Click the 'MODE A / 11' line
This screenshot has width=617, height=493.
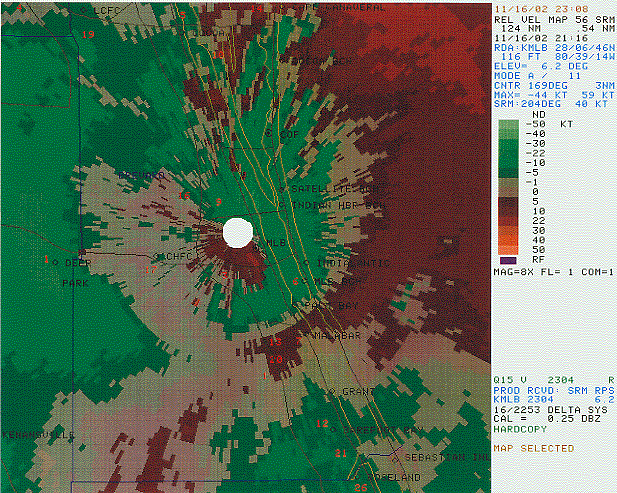[538, 76]
